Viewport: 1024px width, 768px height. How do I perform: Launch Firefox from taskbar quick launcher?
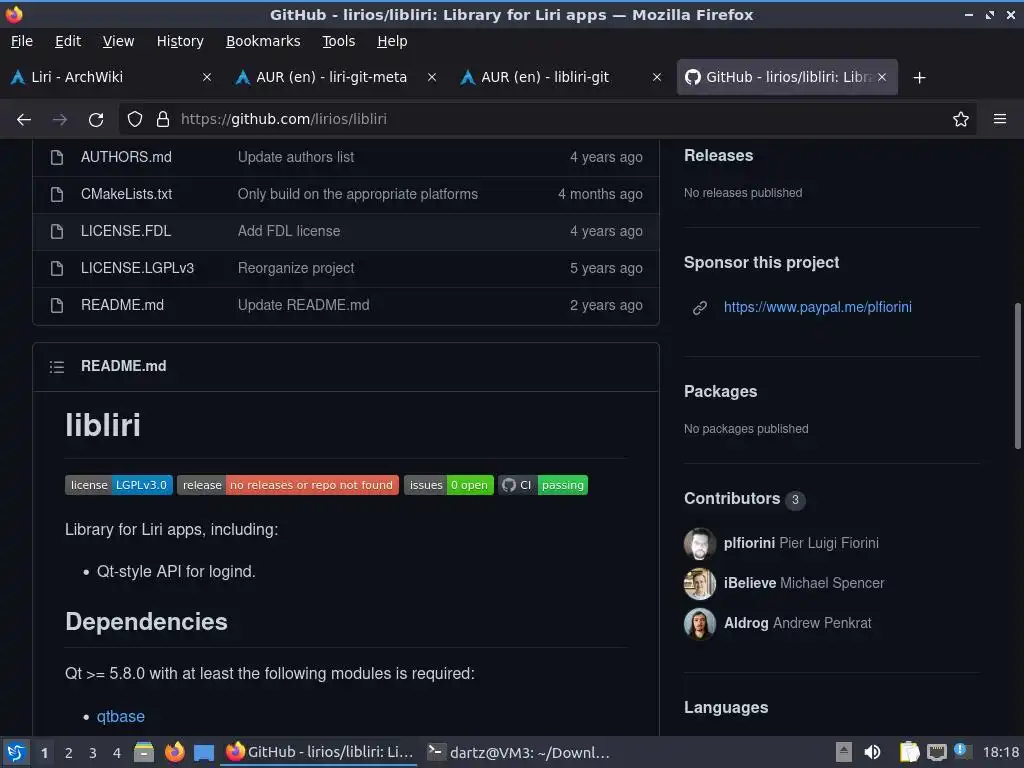coord(174,753)
